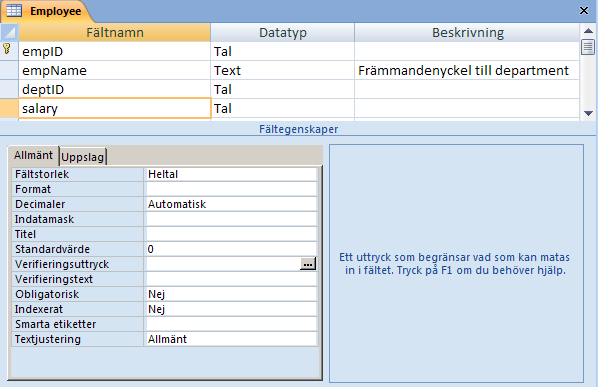Click the Fältnamn column header
Screen dimensions: 598x387
click(x=115, y=32)
